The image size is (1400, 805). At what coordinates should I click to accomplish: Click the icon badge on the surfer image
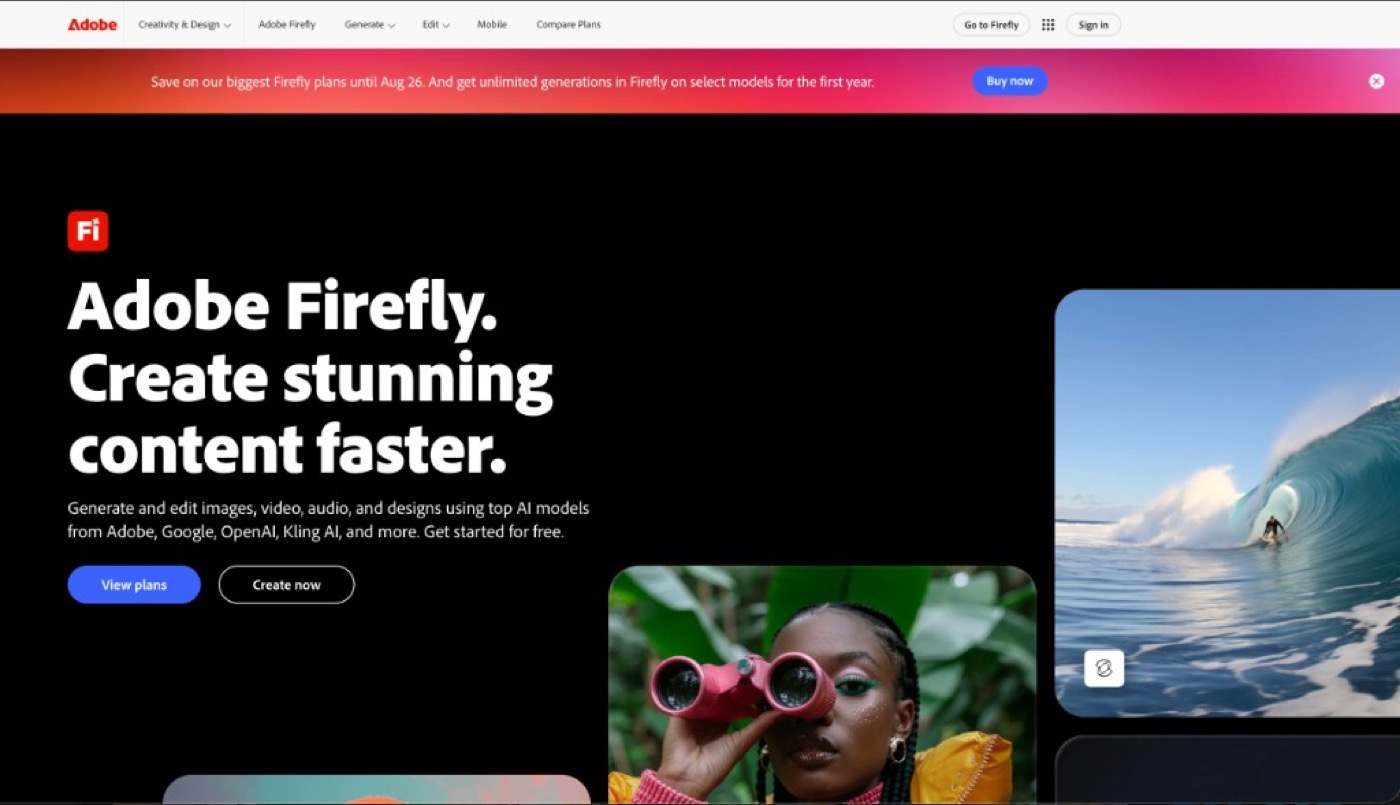(x=1104, y=668)
